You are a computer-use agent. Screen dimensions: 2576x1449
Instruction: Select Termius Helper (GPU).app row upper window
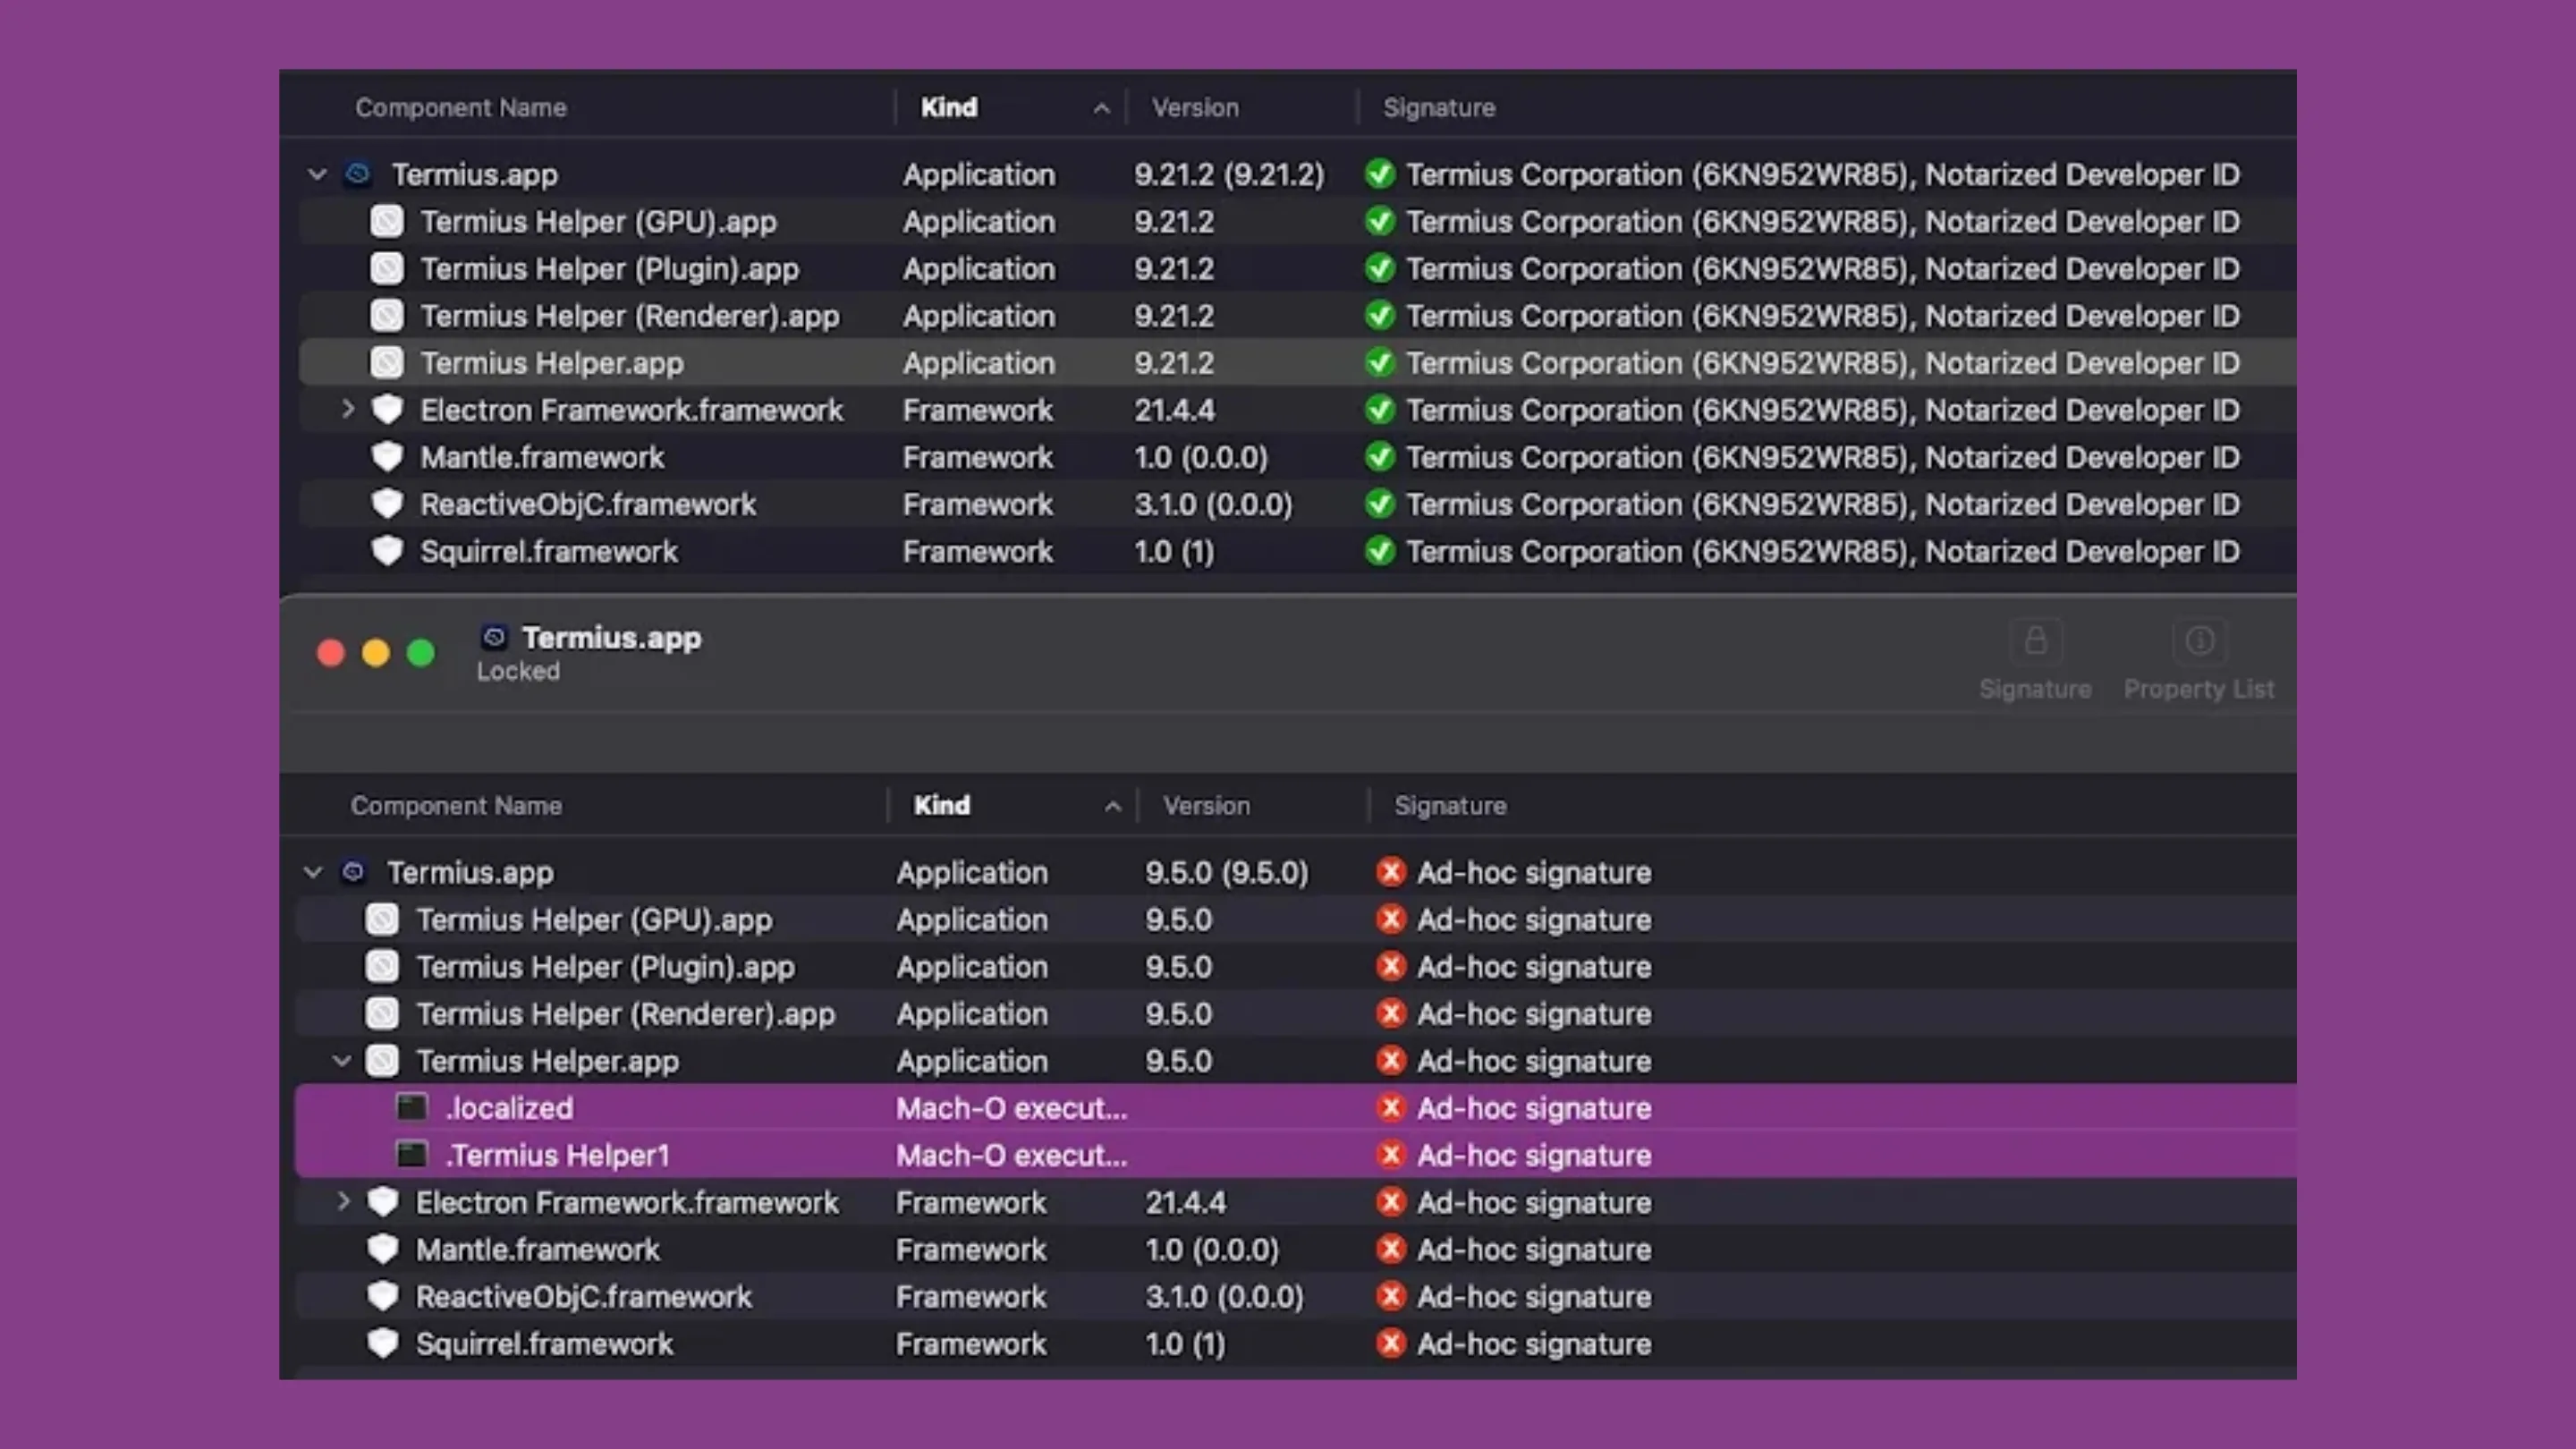click(x=1297, y=221)
